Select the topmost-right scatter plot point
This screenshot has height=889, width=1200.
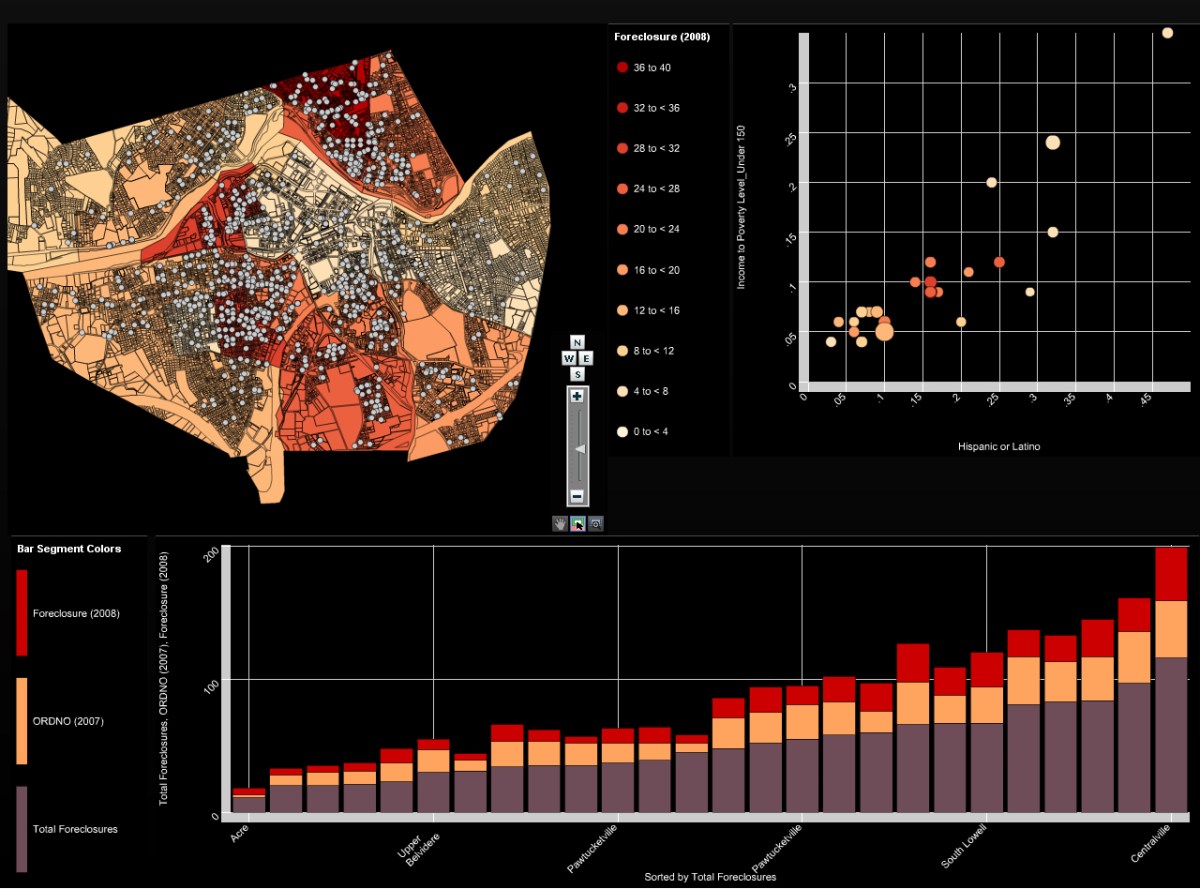pyautogui.click(x=1167, y=33)
